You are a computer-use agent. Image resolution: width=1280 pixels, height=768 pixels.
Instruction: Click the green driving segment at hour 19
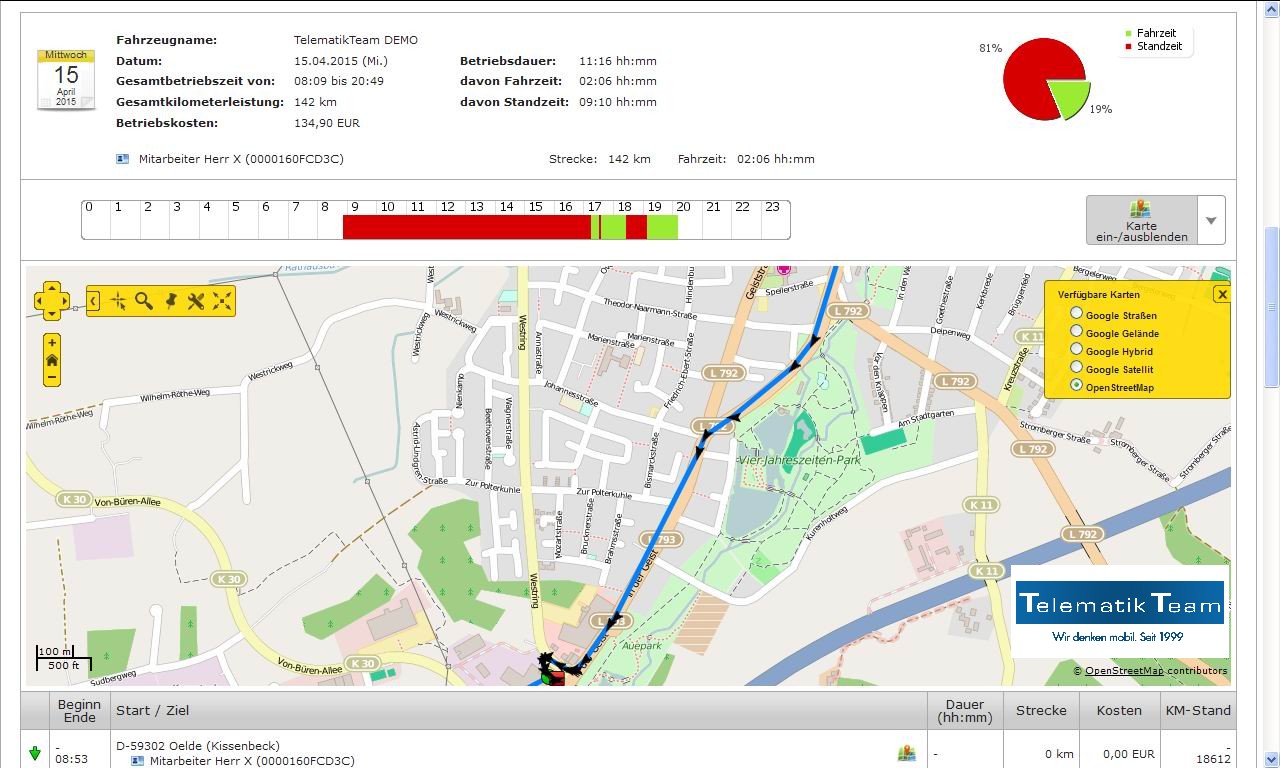pyautogui.click(x=662, y=226)
